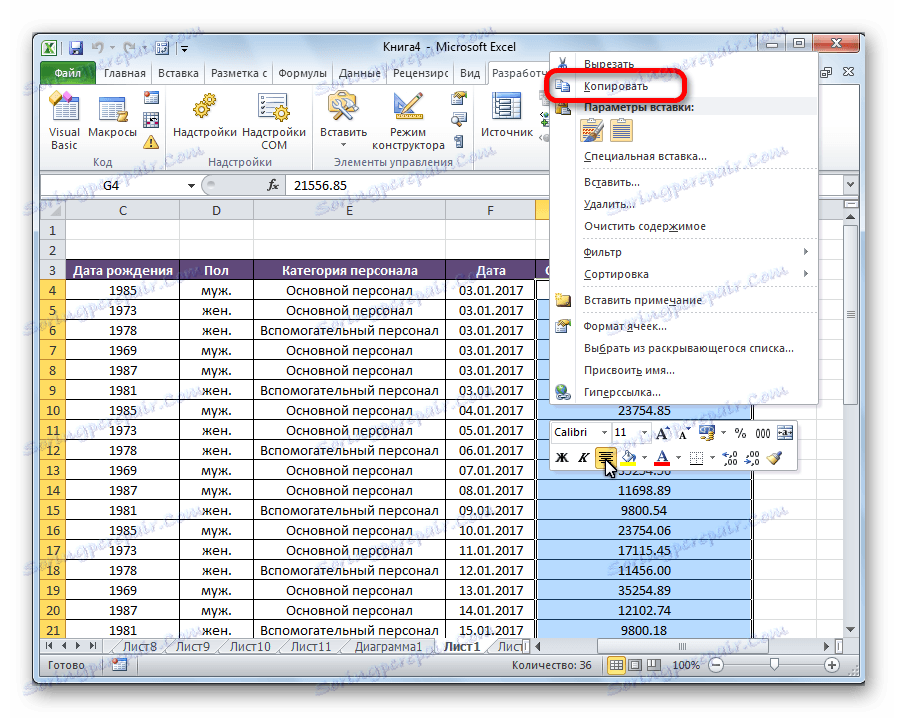Open Calibri font dropdown in mini toolbar
Image resolution: width=897 pixels, height=718 pixels.
click(604, 433)
